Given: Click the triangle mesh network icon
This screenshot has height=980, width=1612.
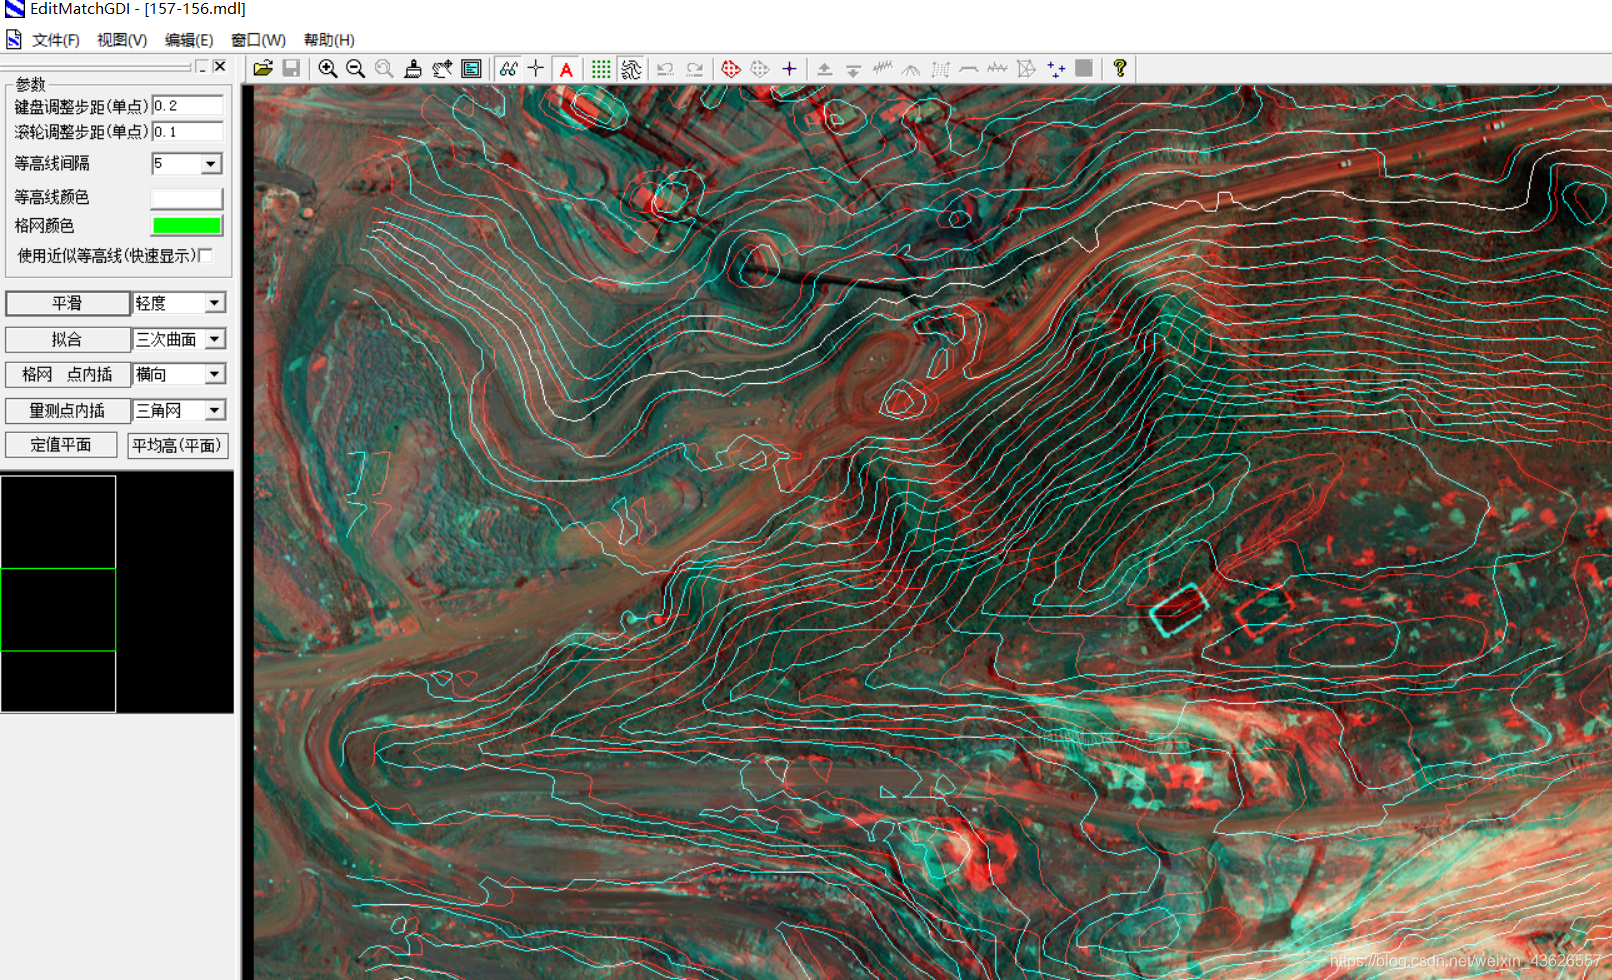Looking at the screenshot, I should pos(1026,69).
